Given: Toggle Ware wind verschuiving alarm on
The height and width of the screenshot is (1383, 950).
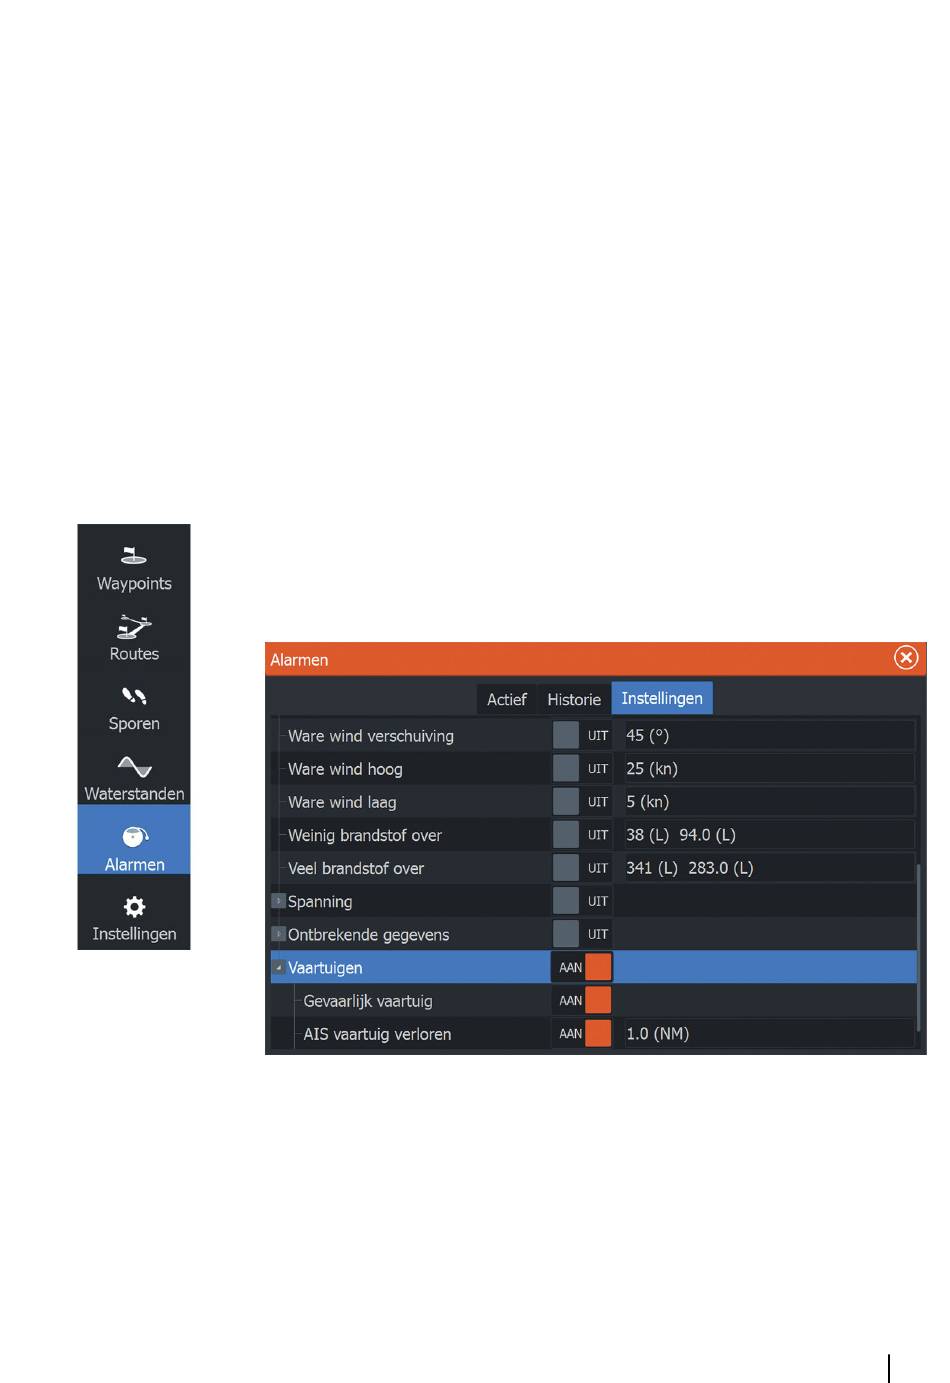Looking at the screenshot, I should 582,735.
